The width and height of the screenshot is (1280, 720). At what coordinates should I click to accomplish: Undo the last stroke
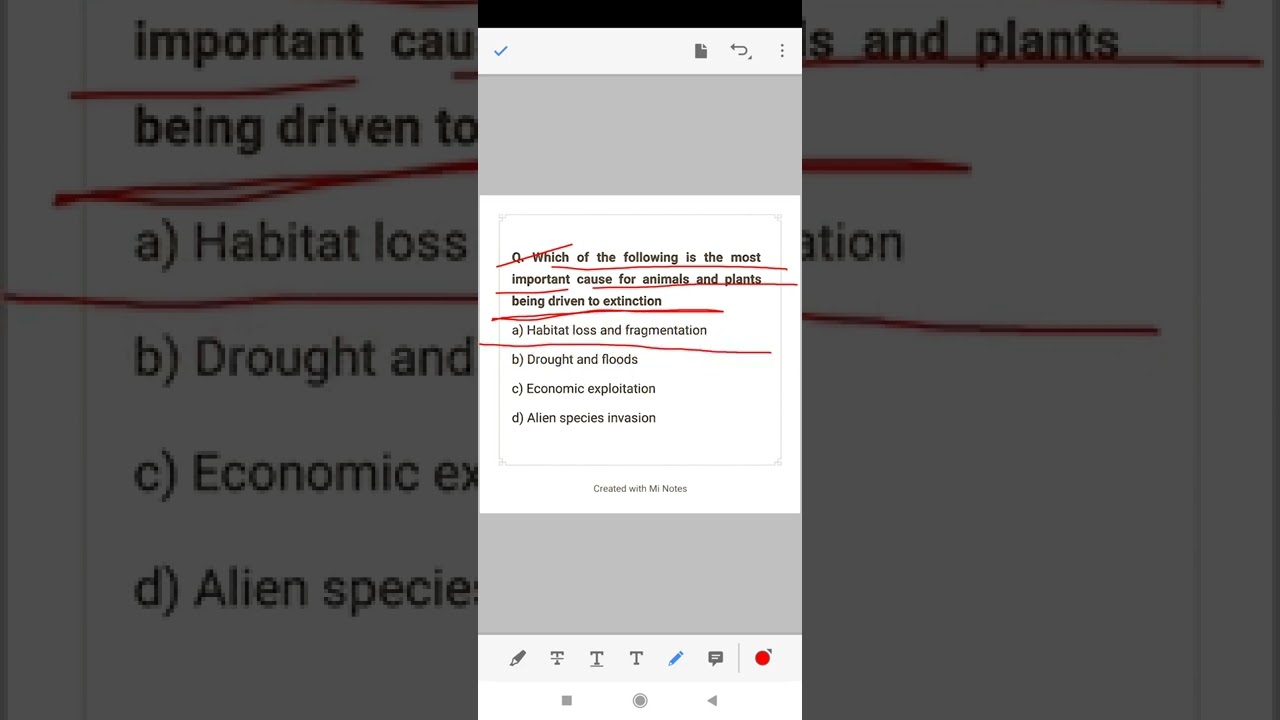pos(740,51)
